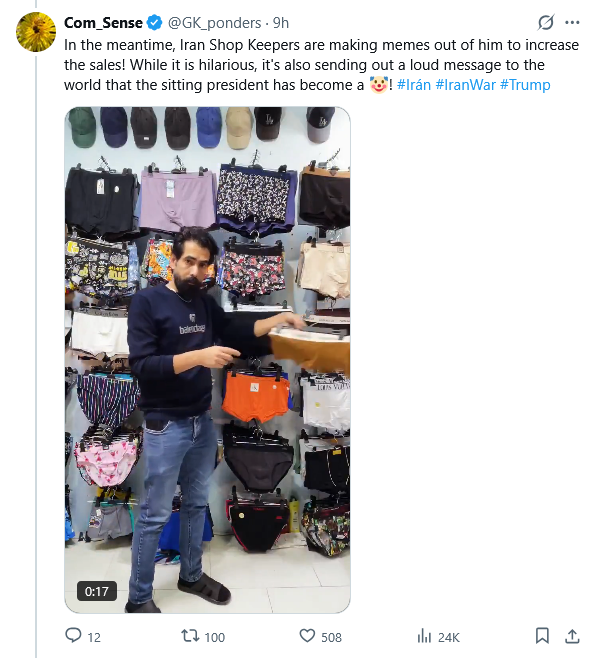Click the 100 reposts count

tap(214, 637)
